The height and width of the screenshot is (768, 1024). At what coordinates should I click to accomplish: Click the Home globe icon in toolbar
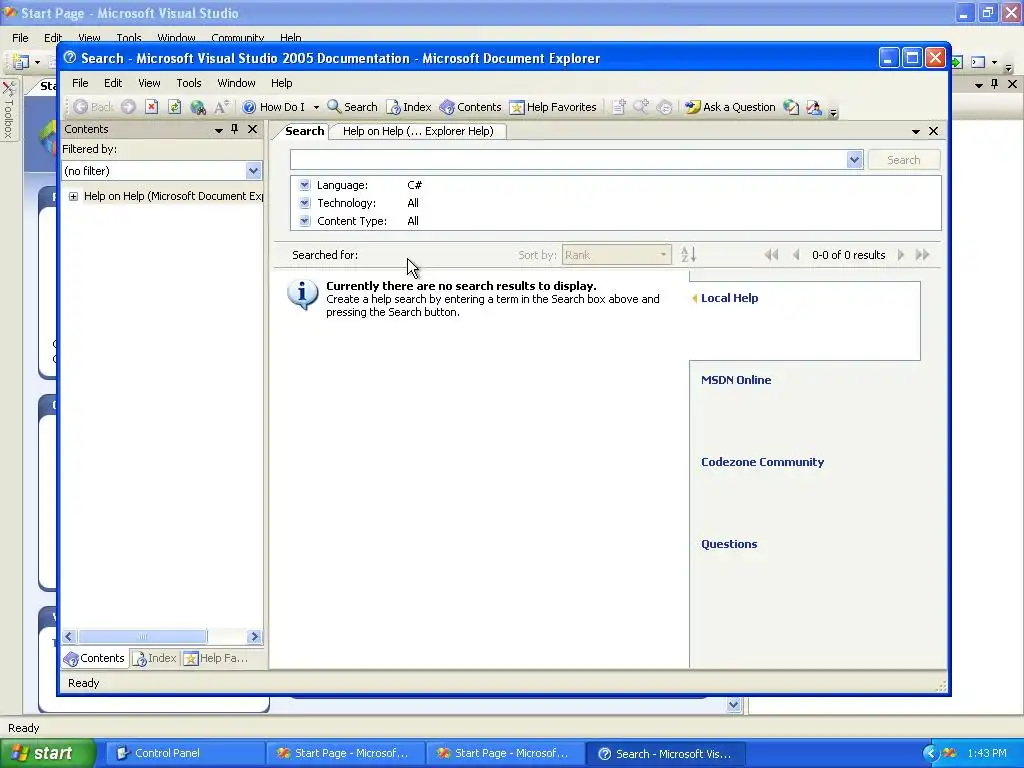pyautogui.click(x=197, y=107)
